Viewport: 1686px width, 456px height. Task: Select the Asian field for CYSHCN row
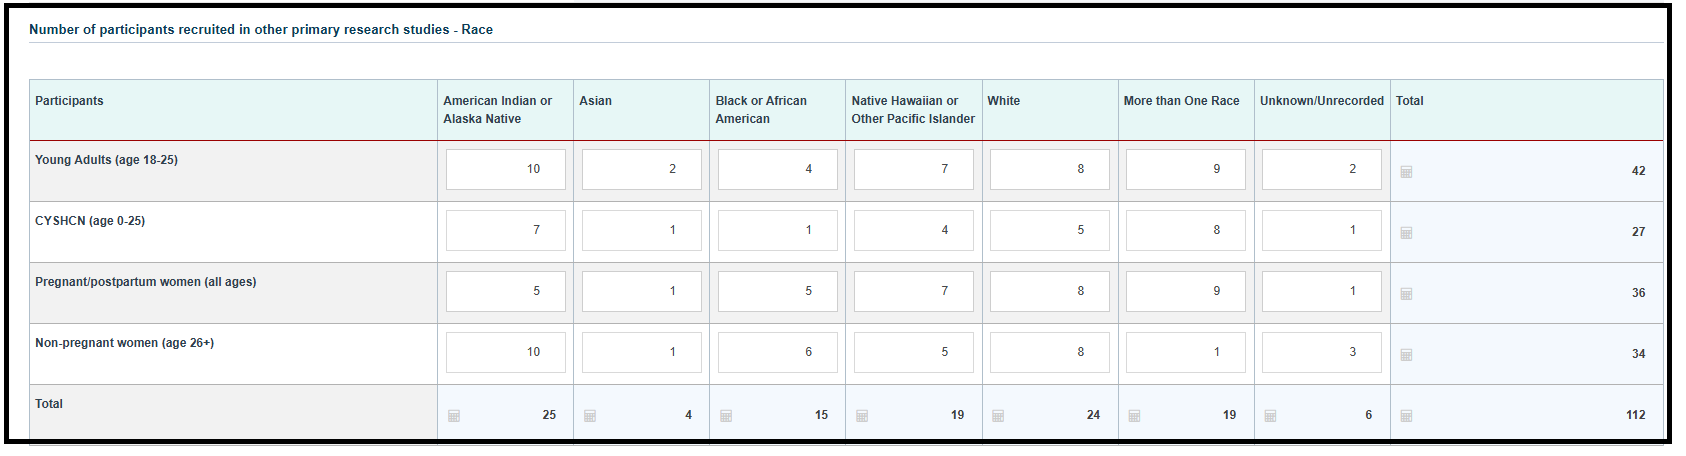(x=642, y=230)
